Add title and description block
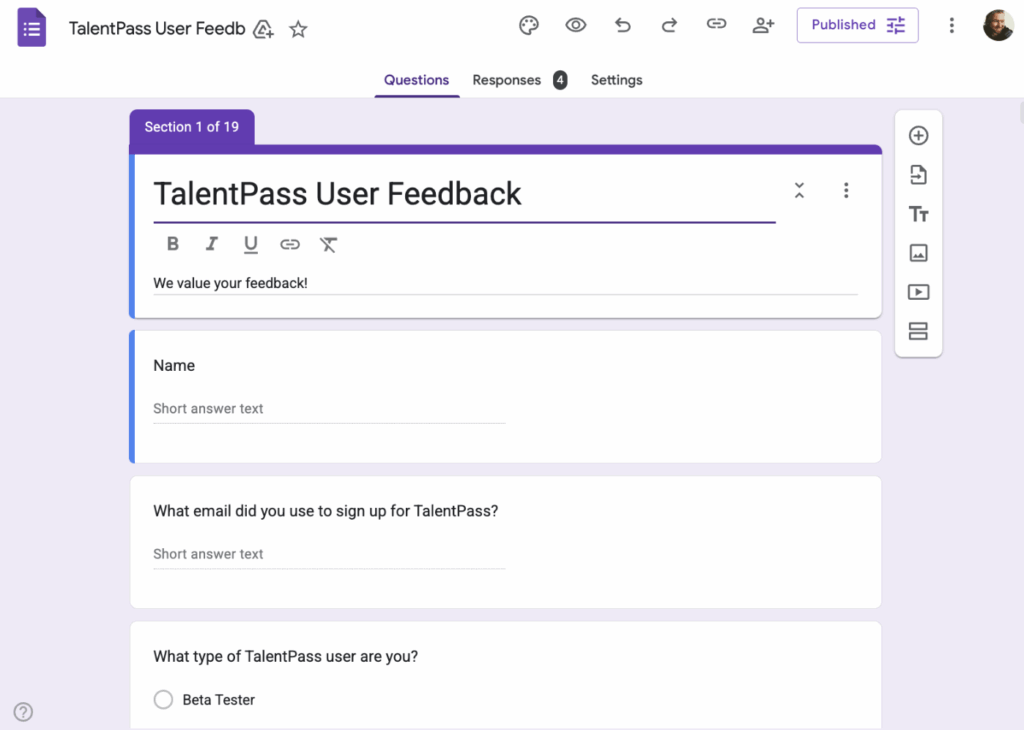 click(919, 214)
